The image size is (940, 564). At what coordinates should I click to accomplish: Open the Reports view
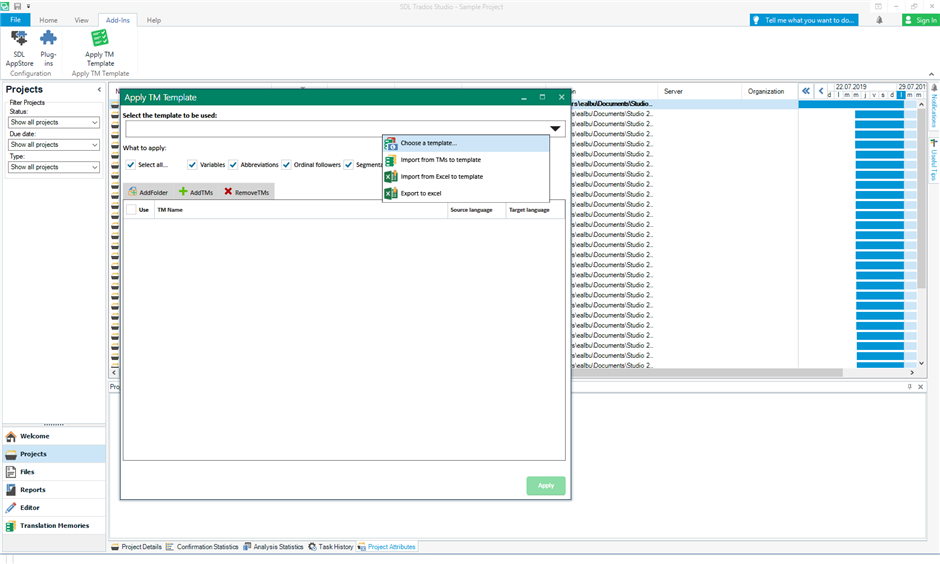click(54, 490)
